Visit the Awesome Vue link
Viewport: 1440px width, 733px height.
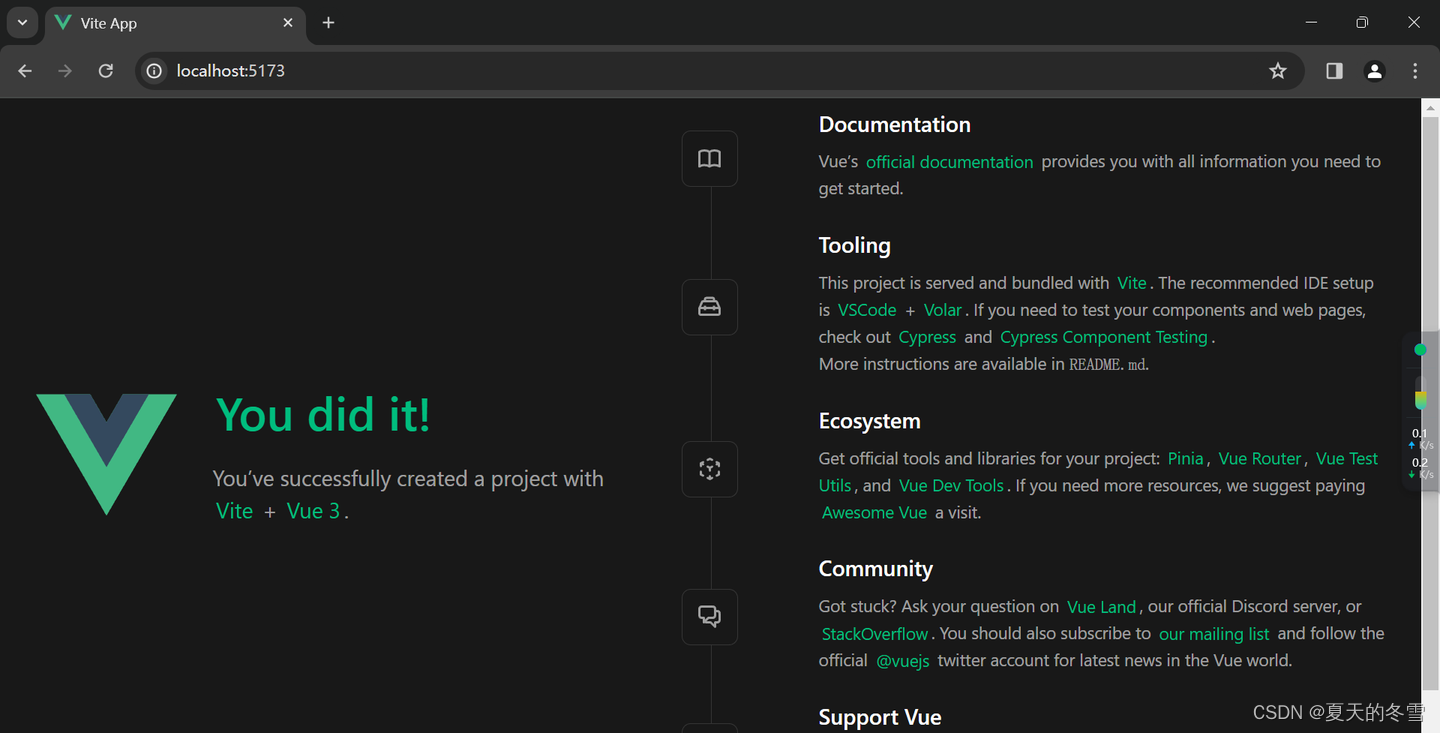(x=874, y=512)
